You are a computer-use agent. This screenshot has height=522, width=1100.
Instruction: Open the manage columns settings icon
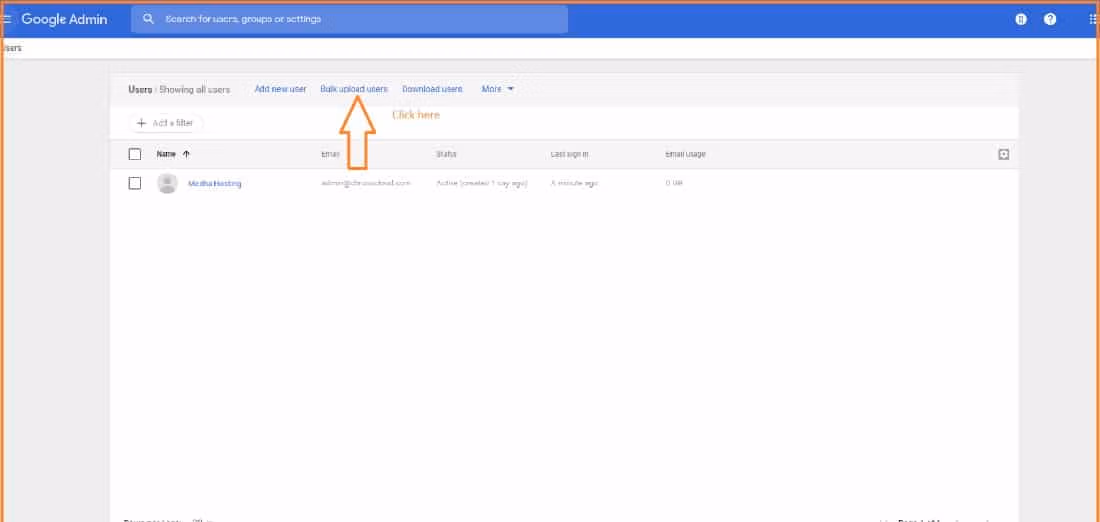click(1004, 154)
